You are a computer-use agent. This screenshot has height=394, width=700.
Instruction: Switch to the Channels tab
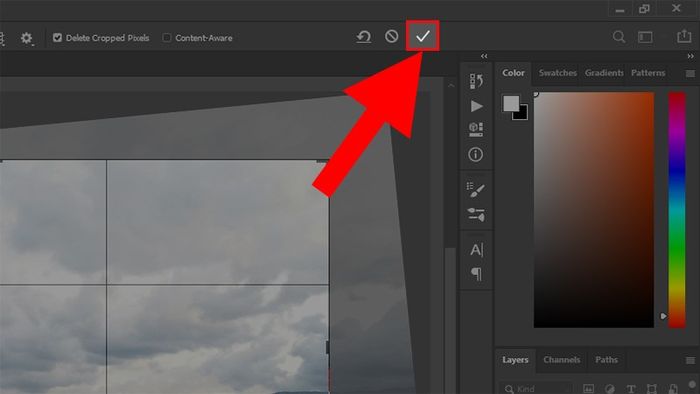[x=562, y=360]
